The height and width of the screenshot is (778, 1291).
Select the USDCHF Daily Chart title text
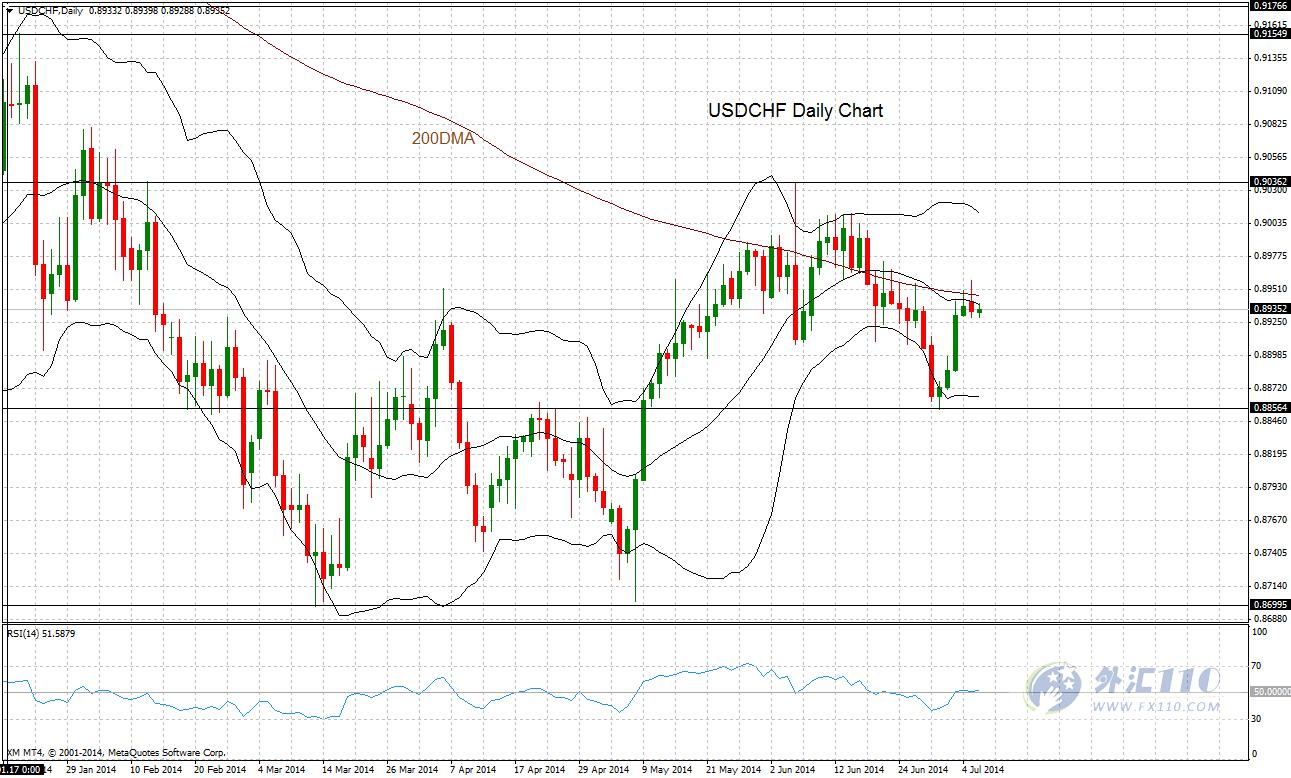[795, 111]
